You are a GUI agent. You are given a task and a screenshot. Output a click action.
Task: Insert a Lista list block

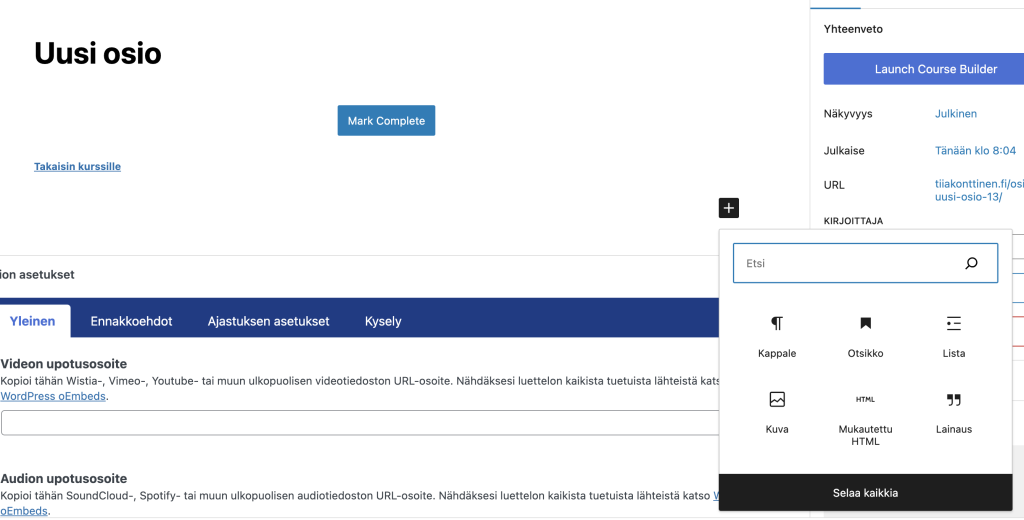pos(953,335)
